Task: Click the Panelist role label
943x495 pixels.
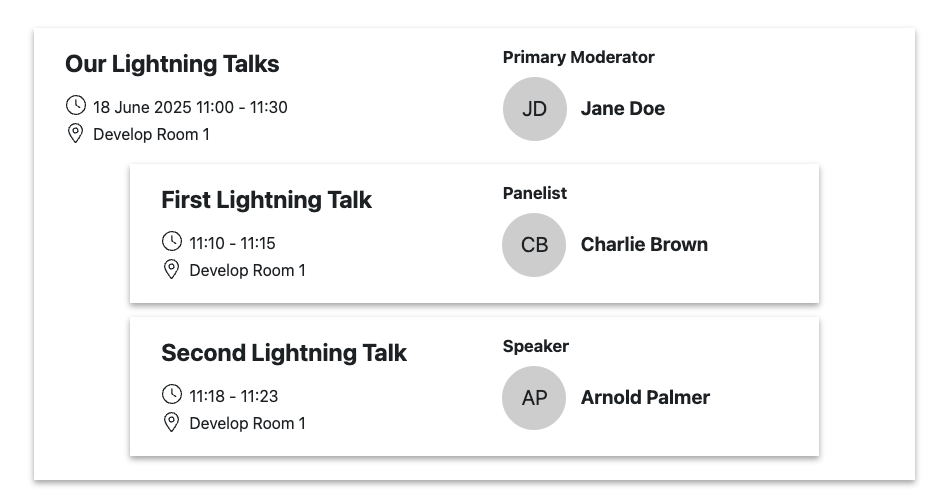Action: tap(535, 193)
